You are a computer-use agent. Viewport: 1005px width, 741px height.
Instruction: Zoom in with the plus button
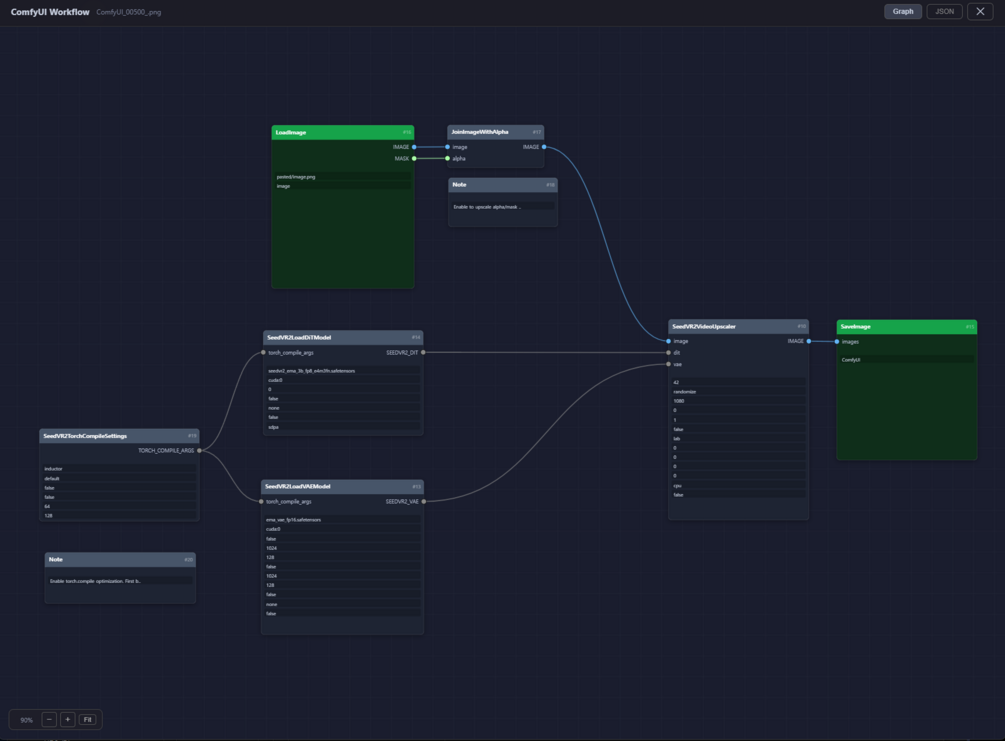[67, 719]
